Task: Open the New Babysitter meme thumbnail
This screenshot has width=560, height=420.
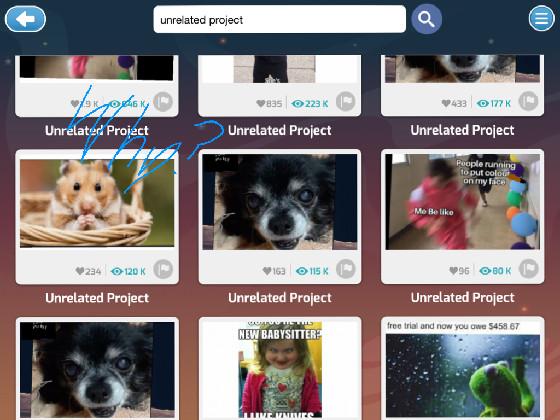Action: coord(280,370)
